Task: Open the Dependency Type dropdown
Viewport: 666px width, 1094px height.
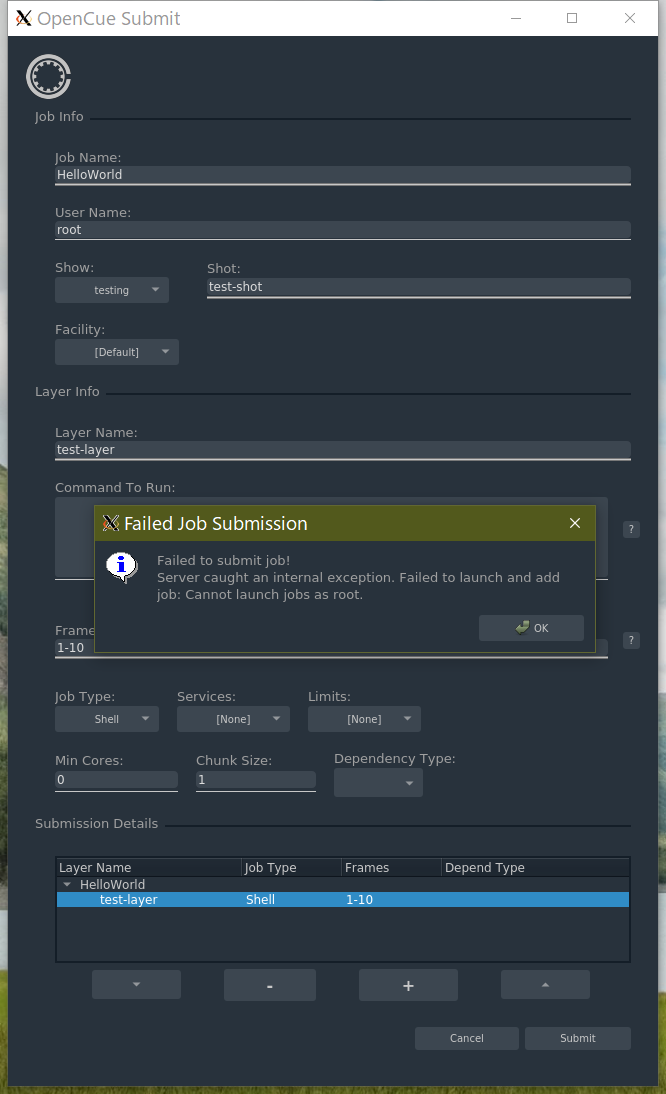Action: click(378, 783)
